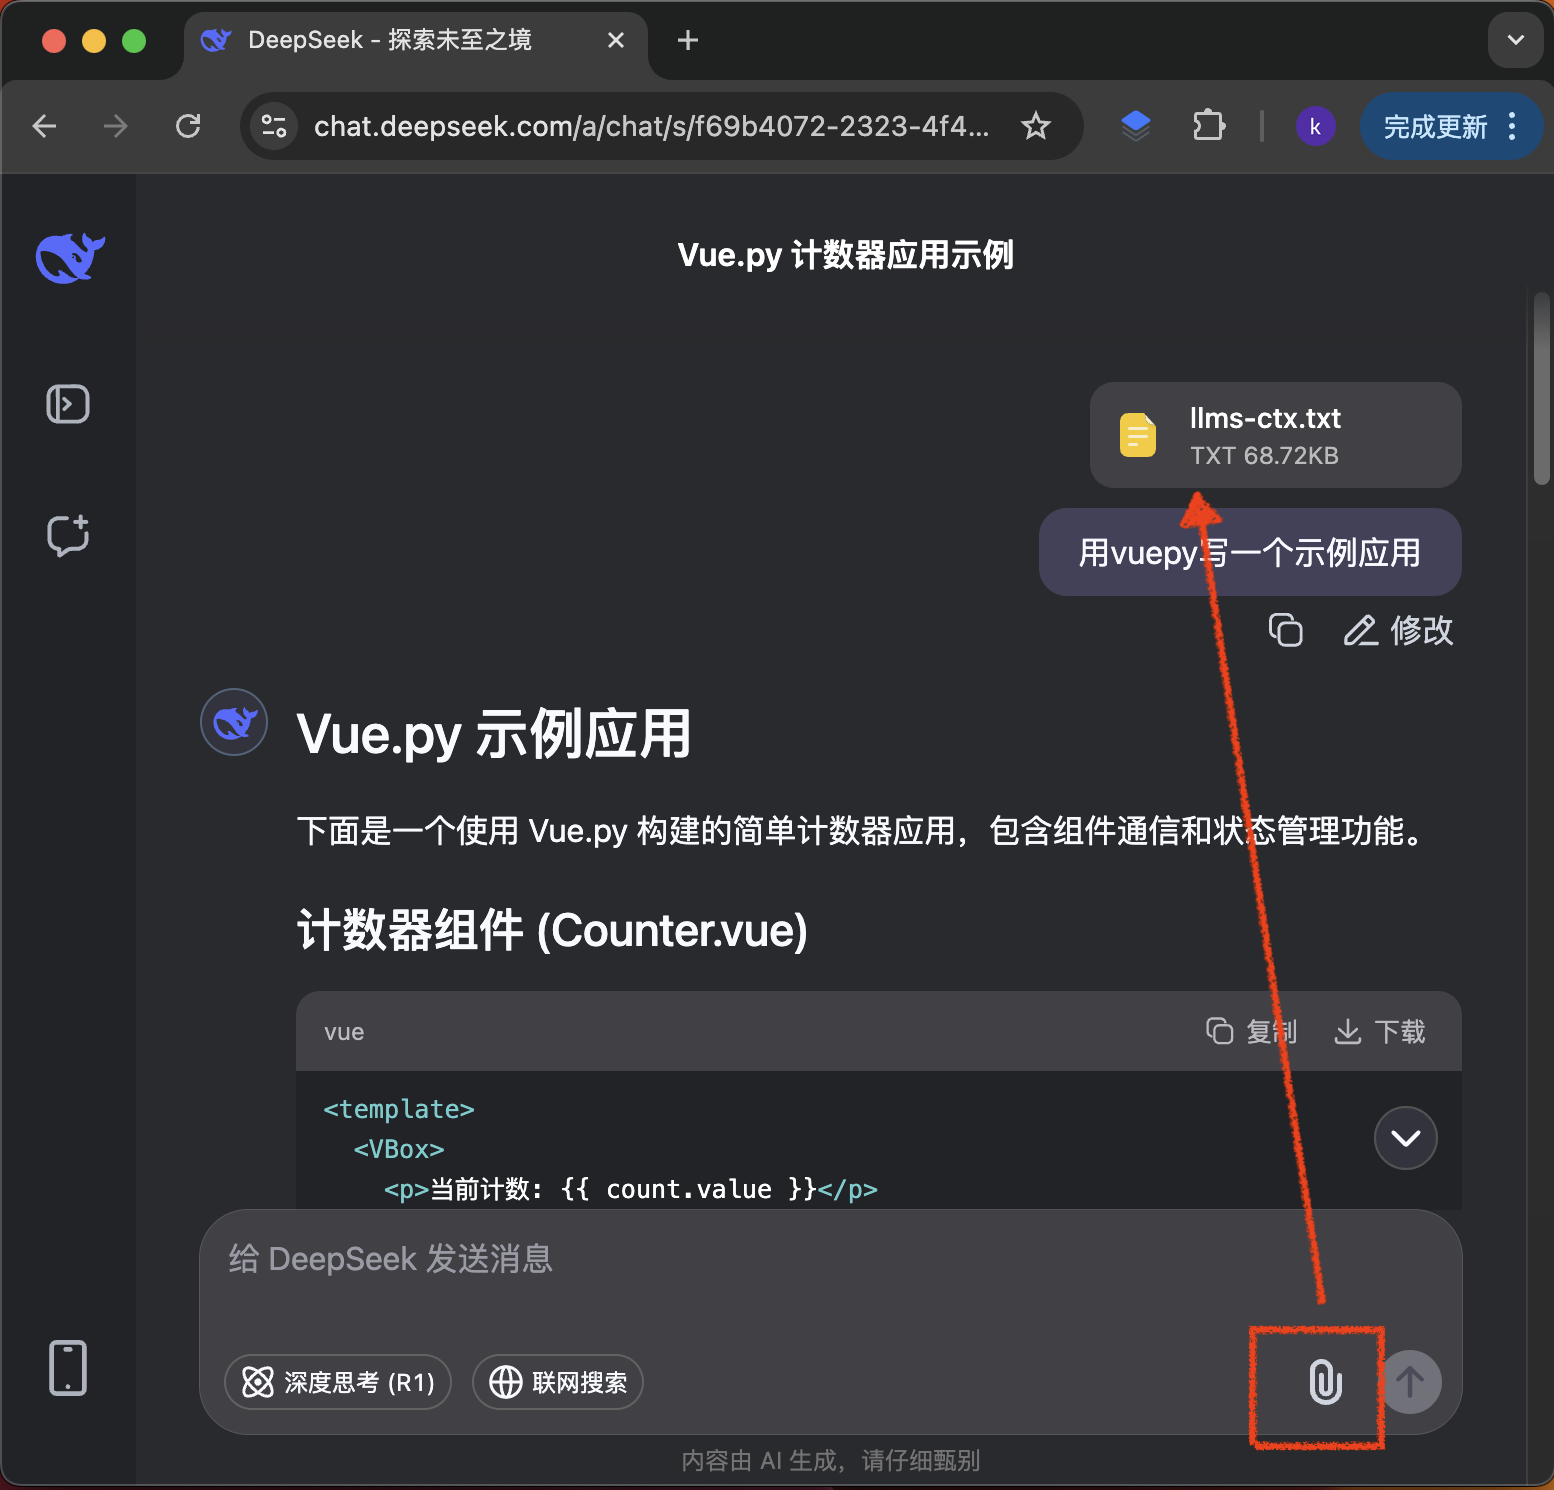This screenshot has width=1554, height=1490.
Task: Open the browser extensions puzzle icon
Action: tap(1208, 126)
